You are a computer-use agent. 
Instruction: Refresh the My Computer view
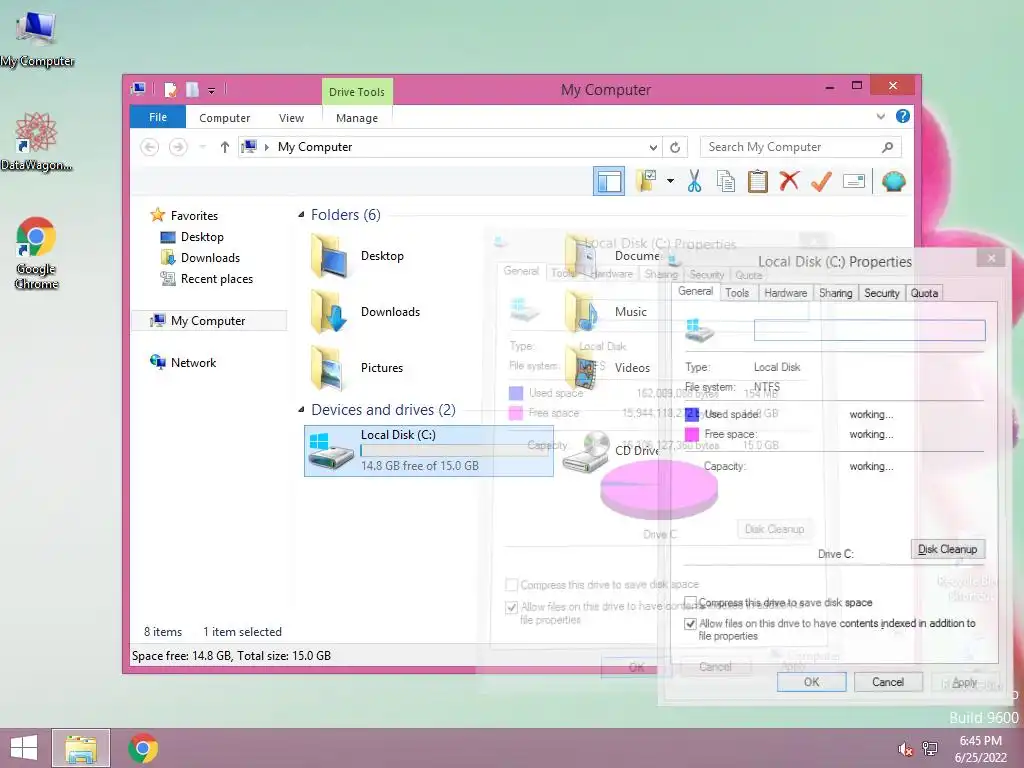675,148
